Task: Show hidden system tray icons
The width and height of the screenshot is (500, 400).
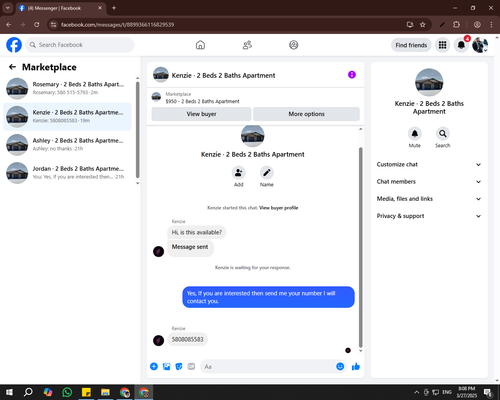Action: click(x=416, y=392)
